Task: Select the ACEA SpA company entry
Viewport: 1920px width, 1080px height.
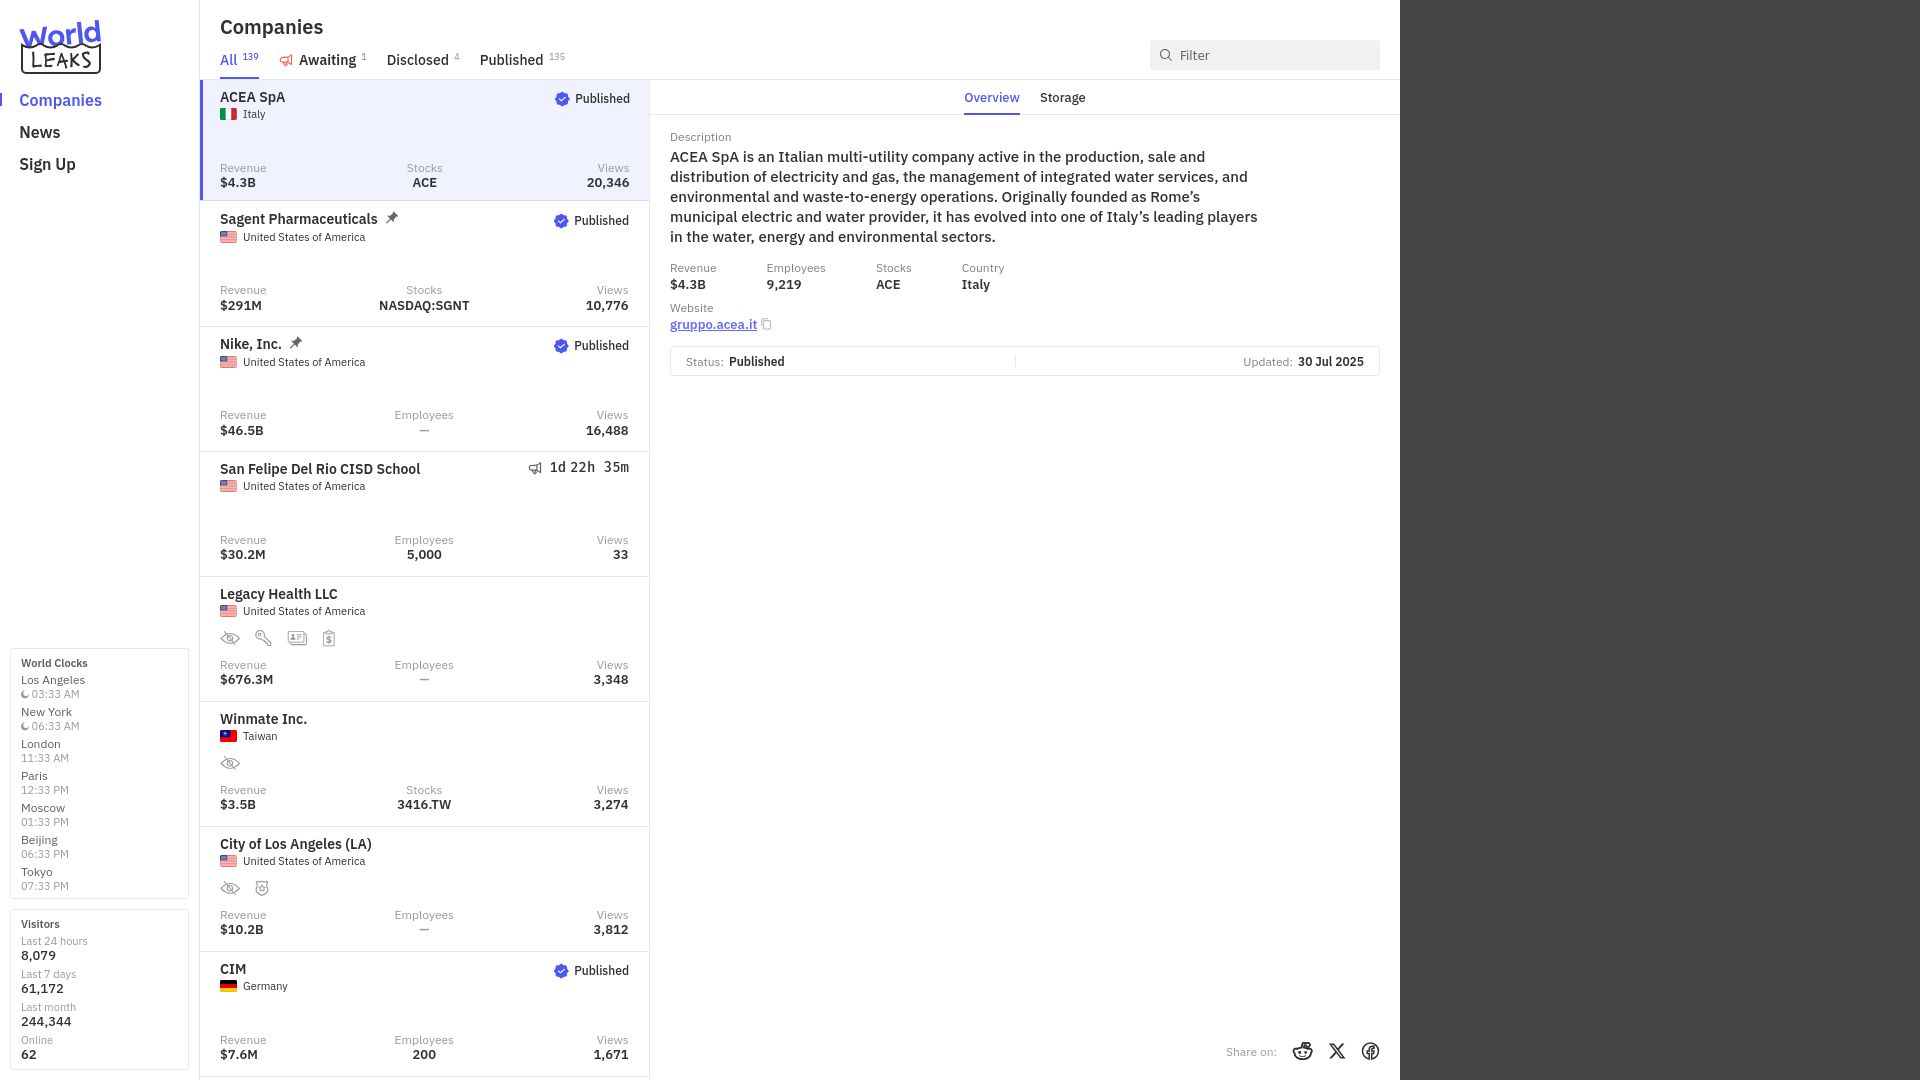Action: pyautogui.click(x=425, y=141)
